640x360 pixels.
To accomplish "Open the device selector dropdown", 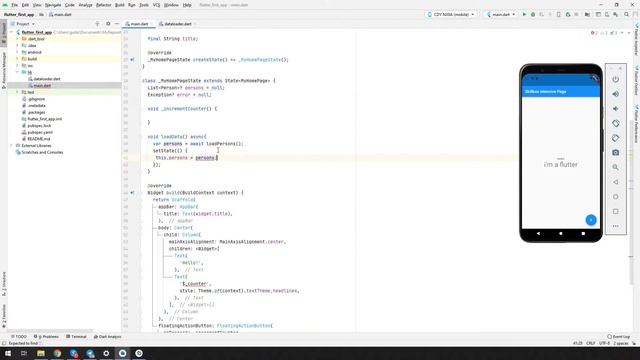I will 451,14.
